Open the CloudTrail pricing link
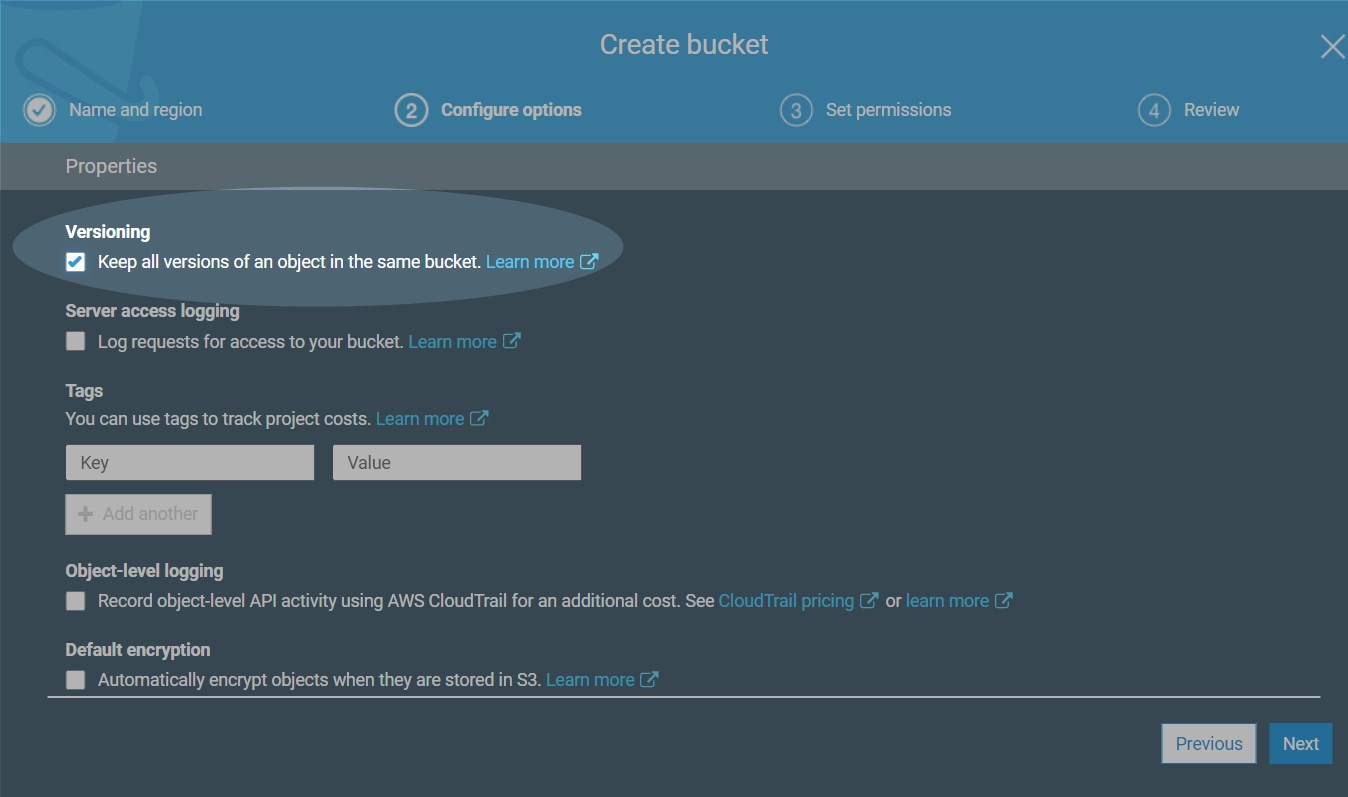The height and width of the screenshot is (797, 1348). pyautogui.click(x=786, y=601)
